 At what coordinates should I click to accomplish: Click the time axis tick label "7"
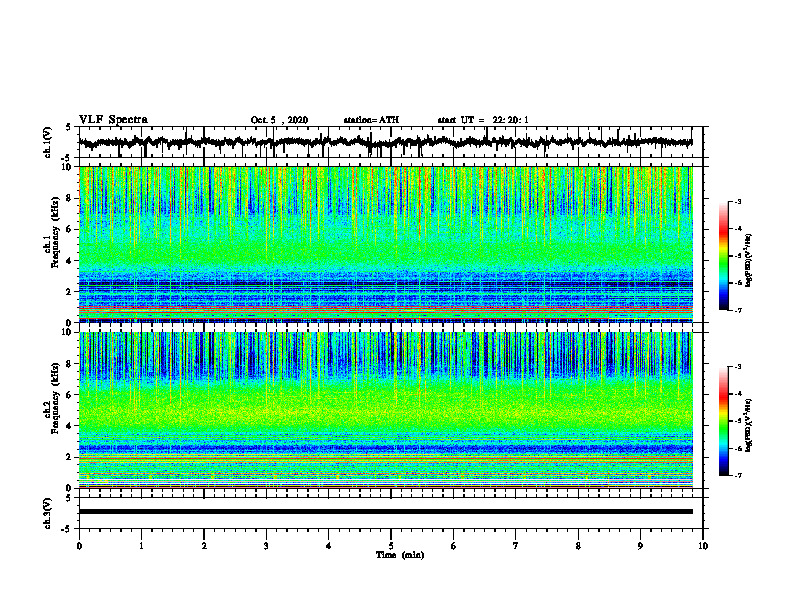tap(516, 546)
